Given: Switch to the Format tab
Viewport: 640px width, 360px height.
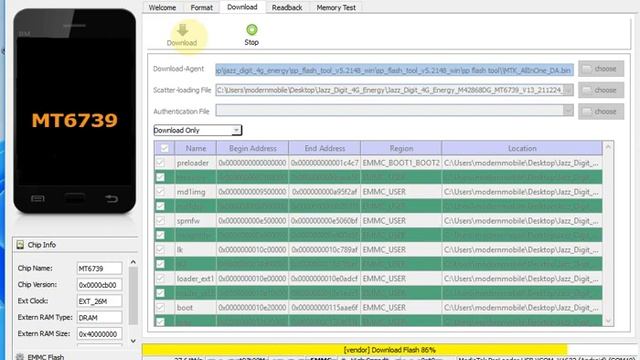Looking at the screenshot, I should [201, 7].
